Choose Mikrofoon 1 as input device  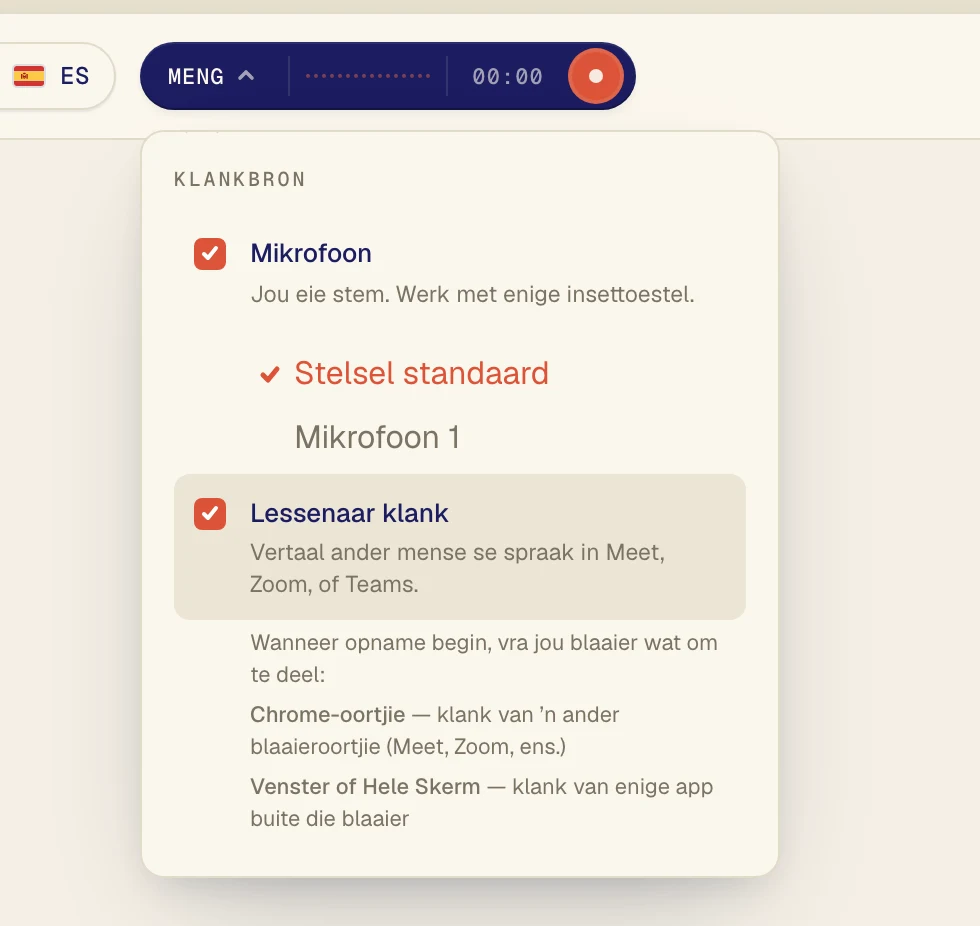pos(378,437)
